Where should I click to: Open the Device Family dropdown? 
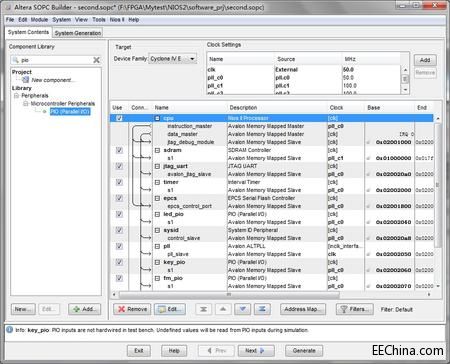coord(172,59)
